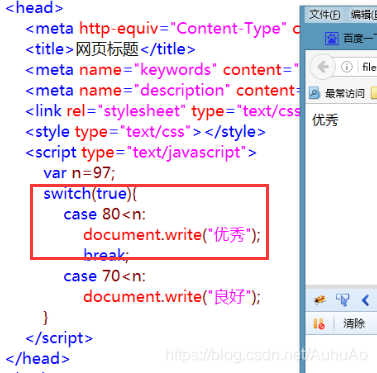This screenshot has width=377, height=373.
Task: Click the case 70<n: line
Action: click(x=105, y=276)
